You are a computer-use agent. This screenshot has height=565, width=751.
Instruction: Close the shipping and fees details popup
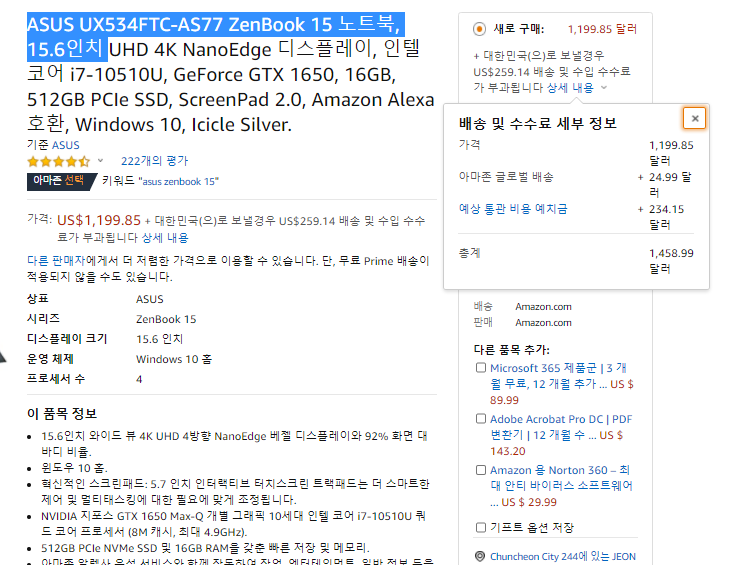tap(694, 118)
